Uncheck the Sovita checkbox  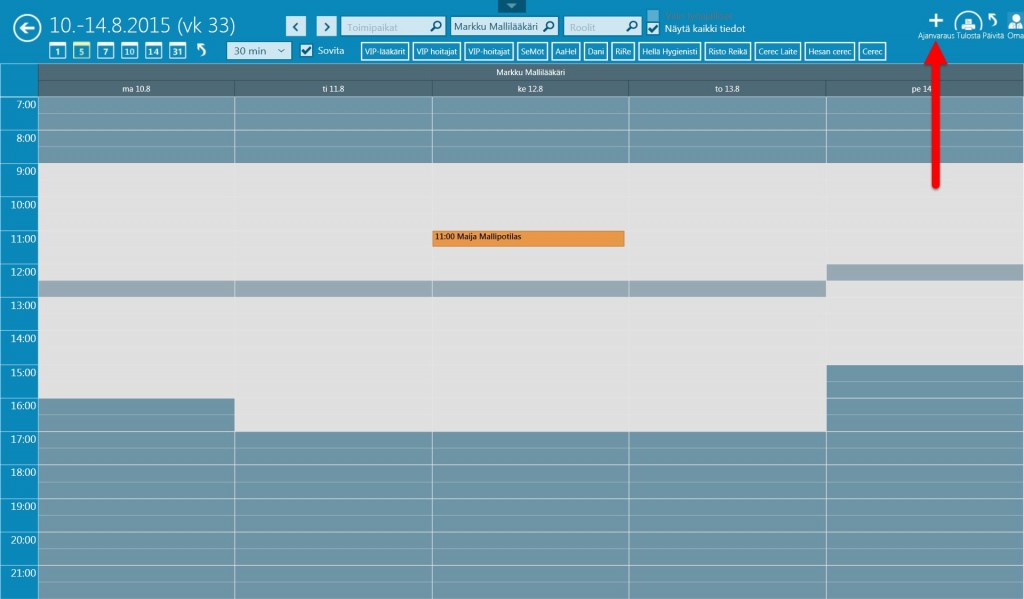pyautogui.click(x=307, y=50)
